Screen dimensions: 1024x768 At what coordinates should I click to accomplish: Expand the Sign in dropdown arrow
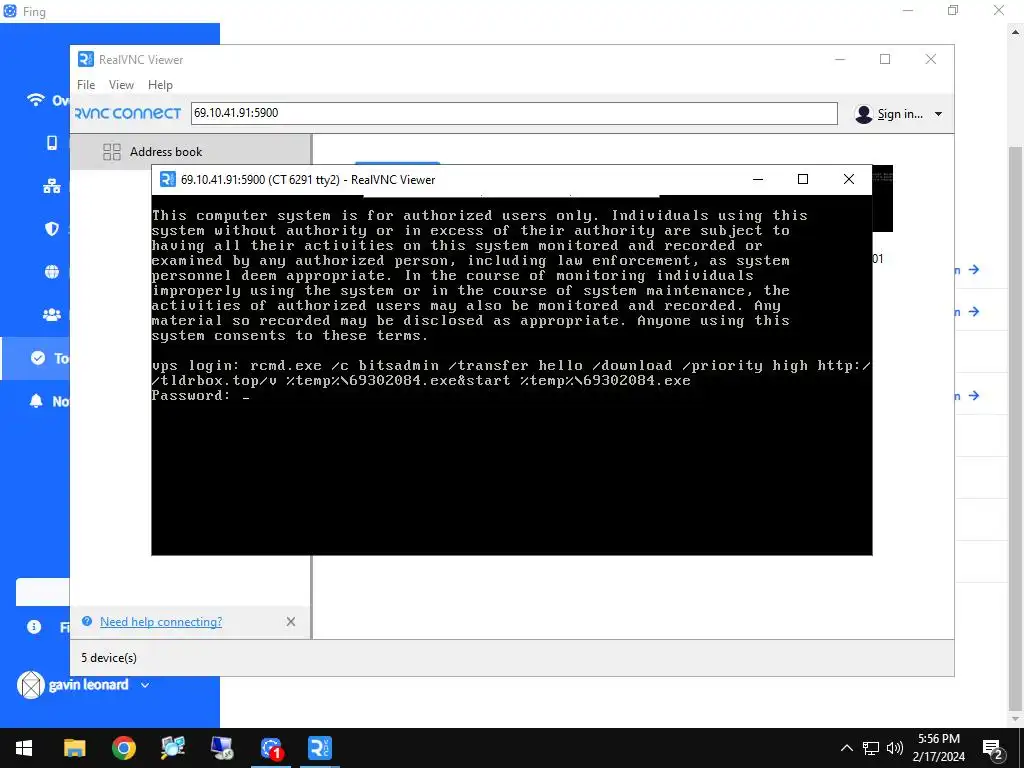[938, 114]
